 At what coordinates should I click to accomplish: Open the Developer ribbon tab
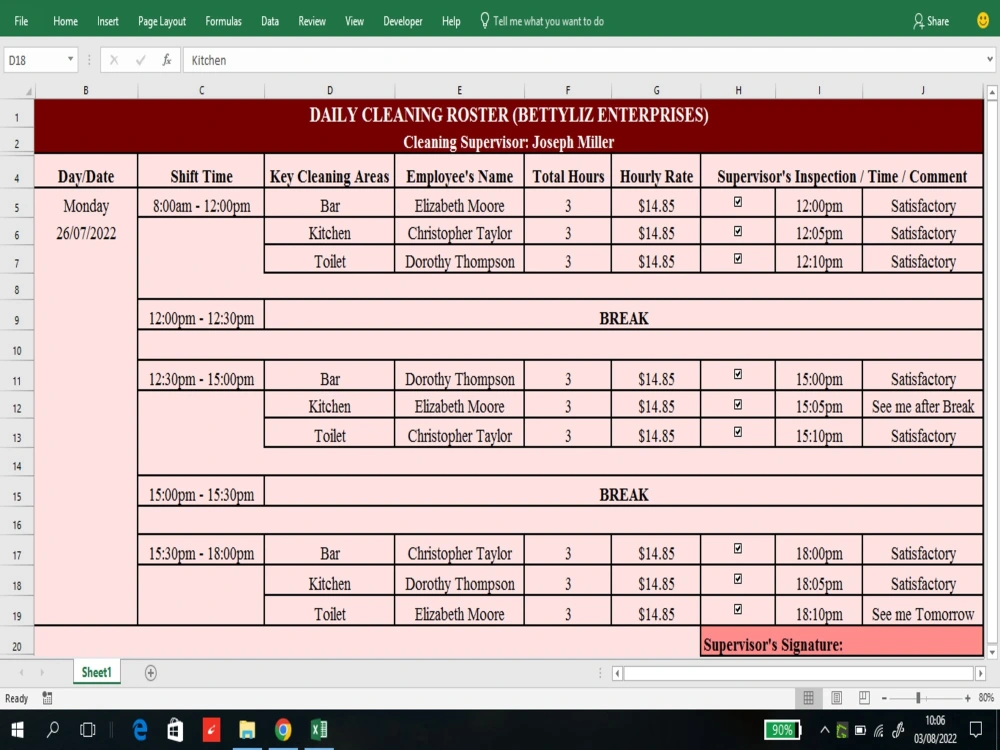[402, 21]
